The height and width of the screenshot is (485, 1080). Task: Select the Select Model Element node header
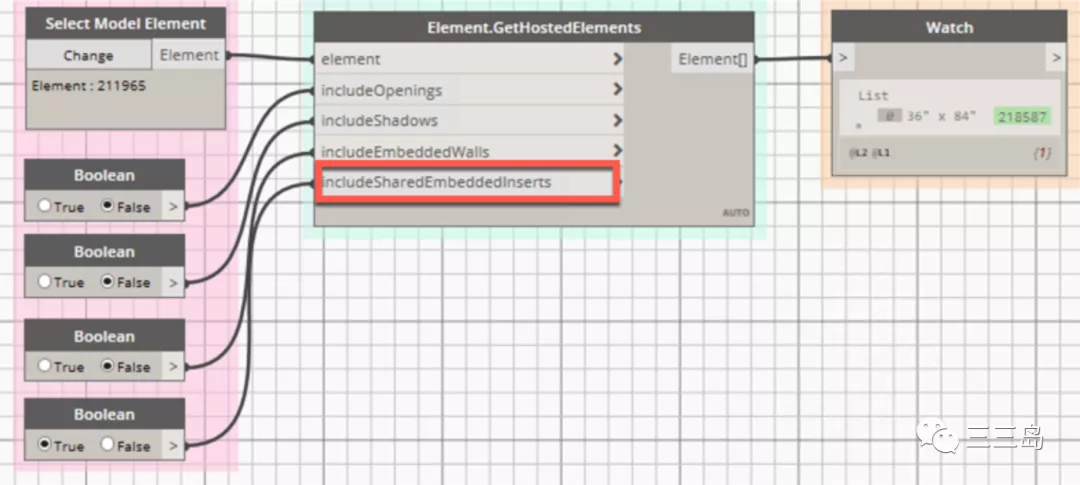(x=126, y=23)
